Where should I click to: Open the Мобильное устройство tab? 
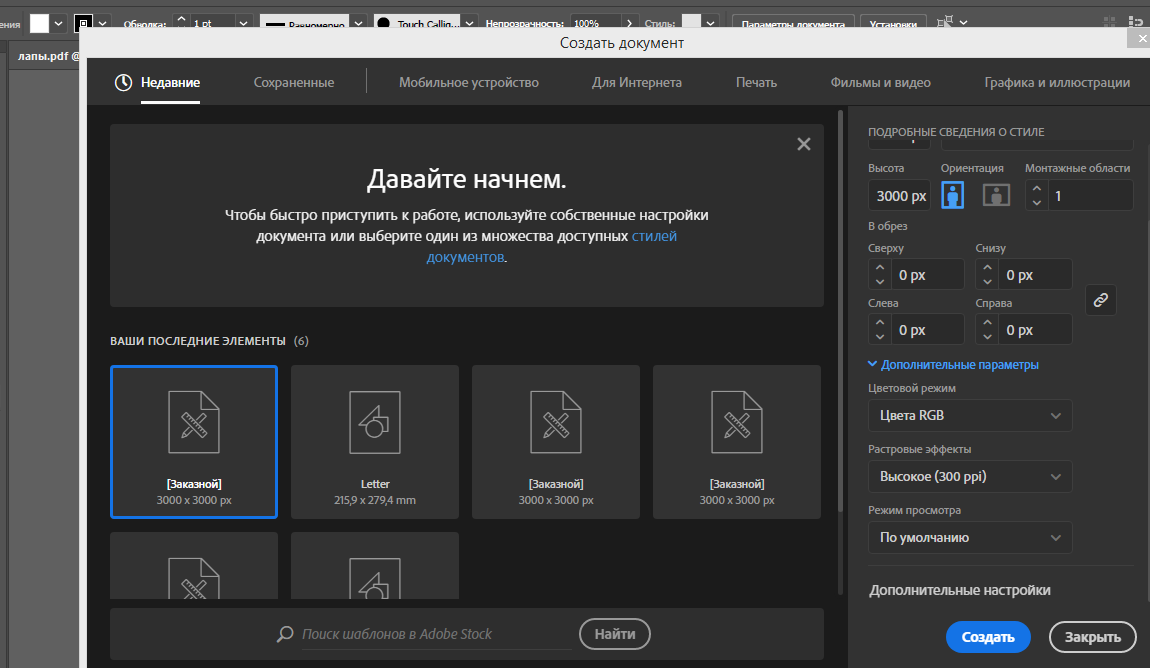pyautogui.click(x=469, y=83)
